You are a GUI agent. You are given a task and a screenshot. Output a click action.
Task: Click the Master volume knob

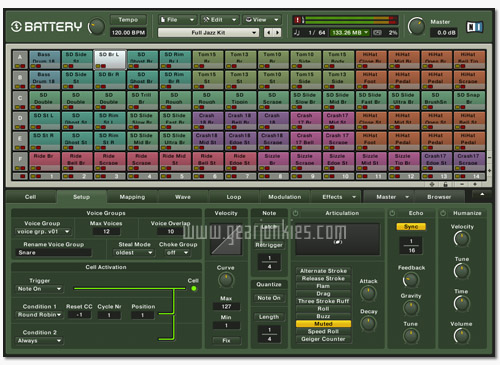416,26
